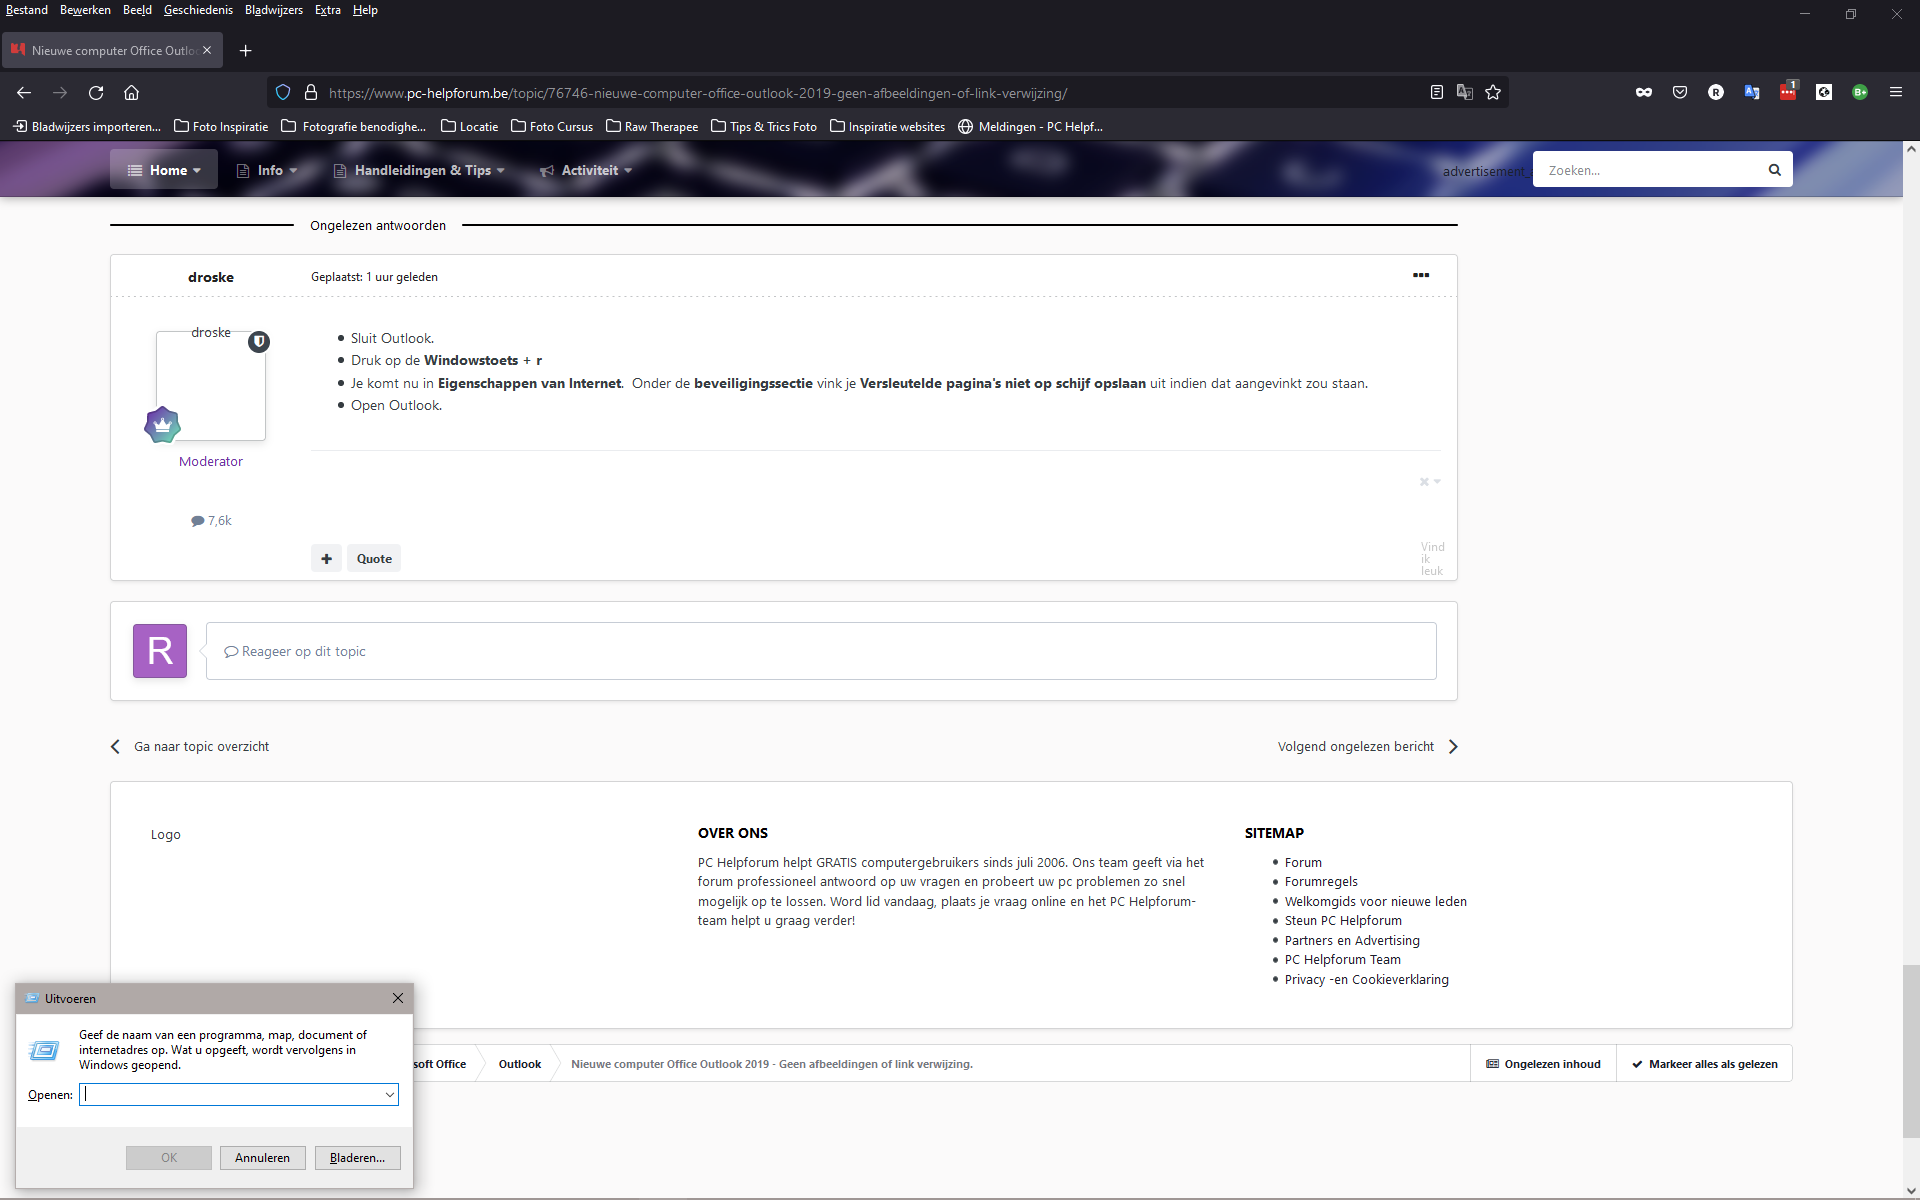This screenshot has height=1200, width=1920.
Task: Click the Annuleren button in Uitvoeren dialog
Action: coord(262,1158)
